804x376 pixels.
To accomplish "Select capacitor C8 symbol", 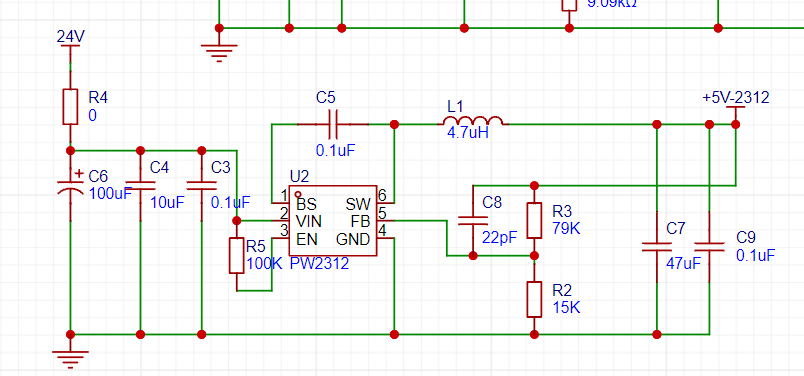I will tap(473, 221).
